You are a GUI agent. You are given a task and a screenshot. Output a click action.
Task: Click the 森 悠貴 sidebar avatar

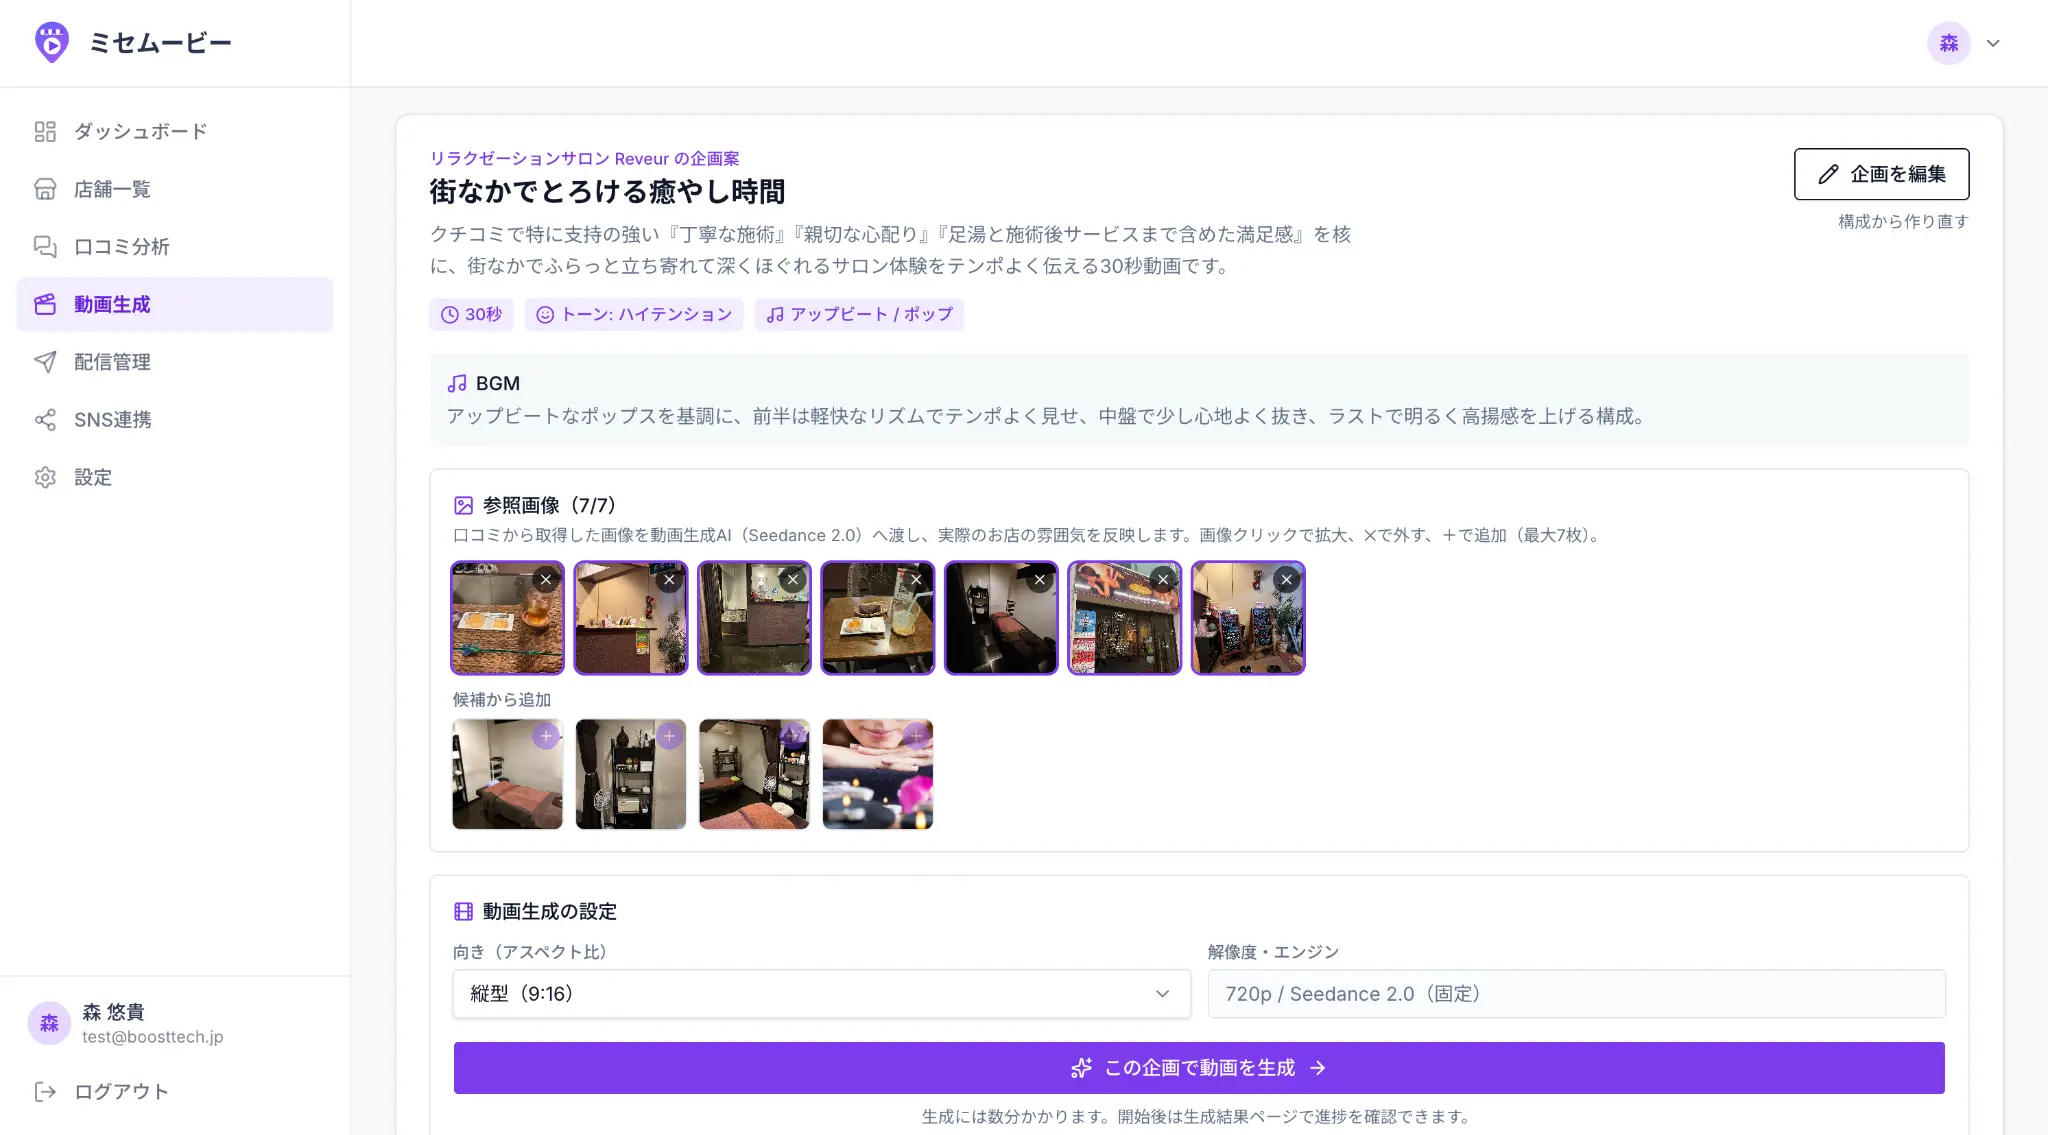point(49,1023)
